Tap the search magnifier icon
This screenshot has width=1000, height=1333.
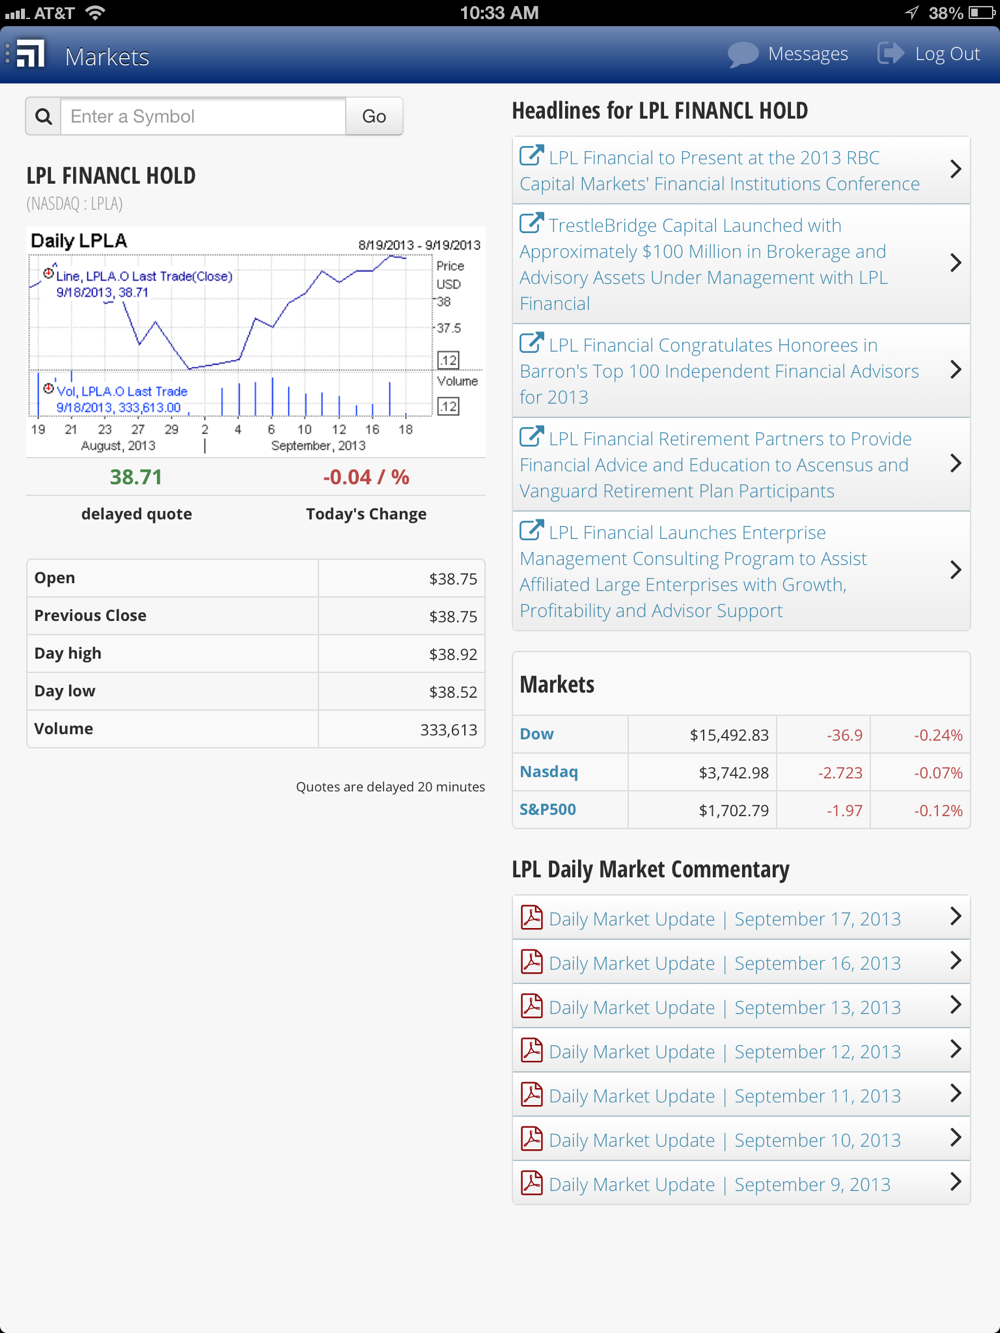point(44,117)
